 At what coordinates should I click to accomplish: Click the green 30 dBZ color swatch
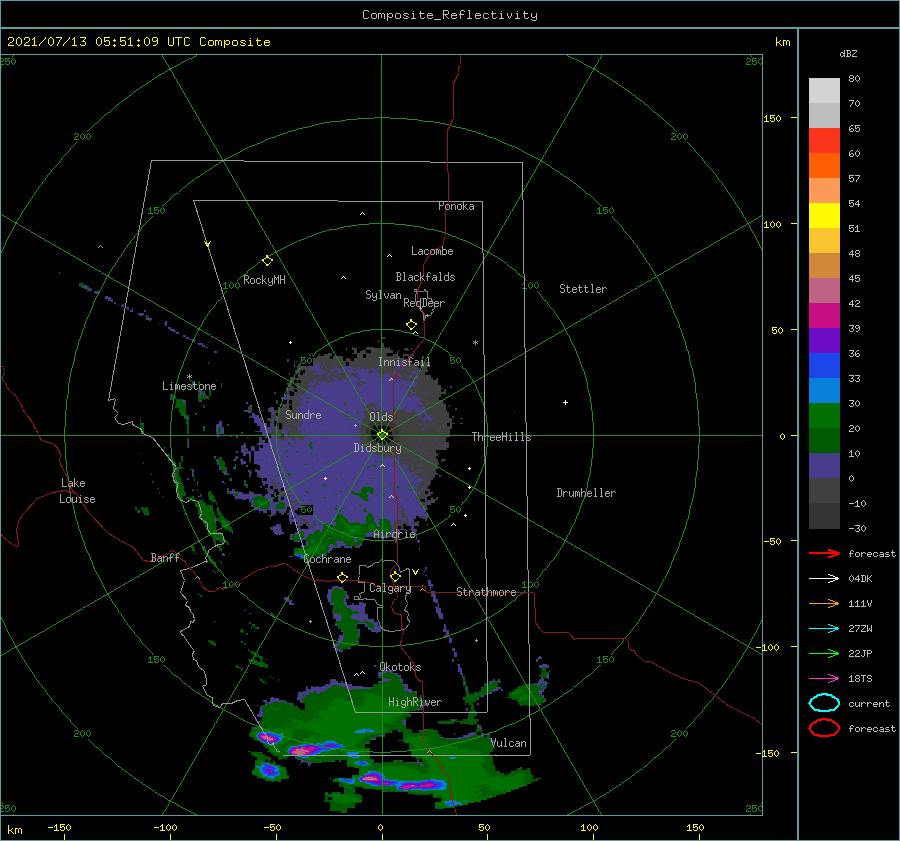pyautogui.click(x=824, y=416)
